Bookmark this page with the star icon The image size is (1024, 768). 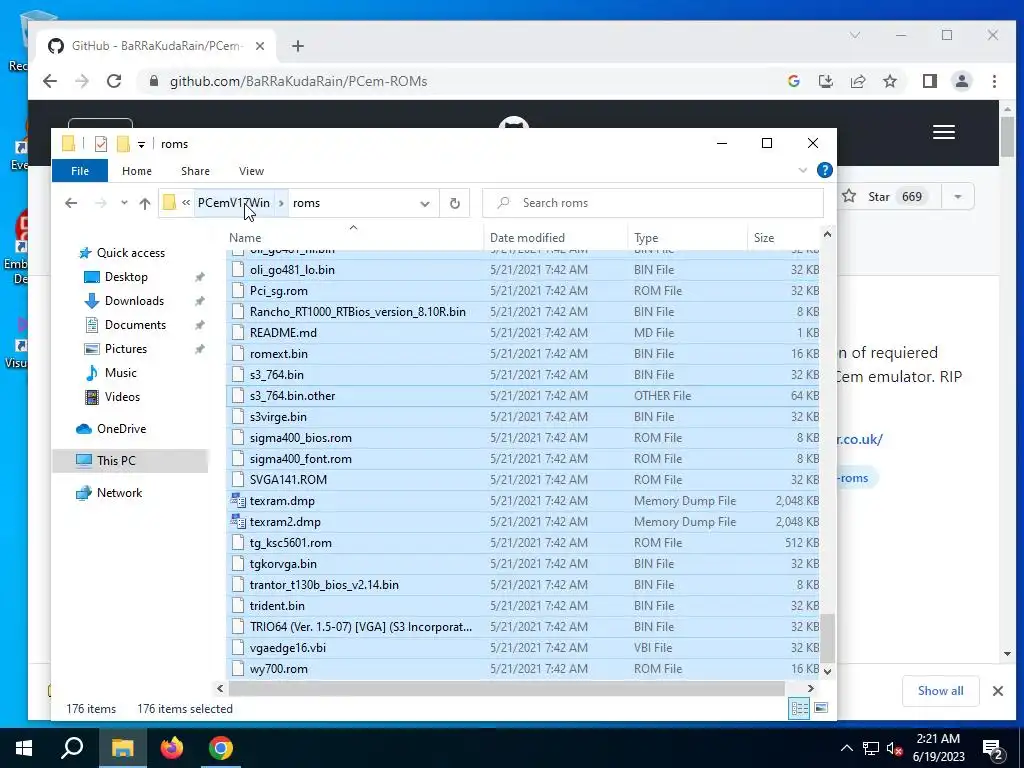tap(890, 81)
